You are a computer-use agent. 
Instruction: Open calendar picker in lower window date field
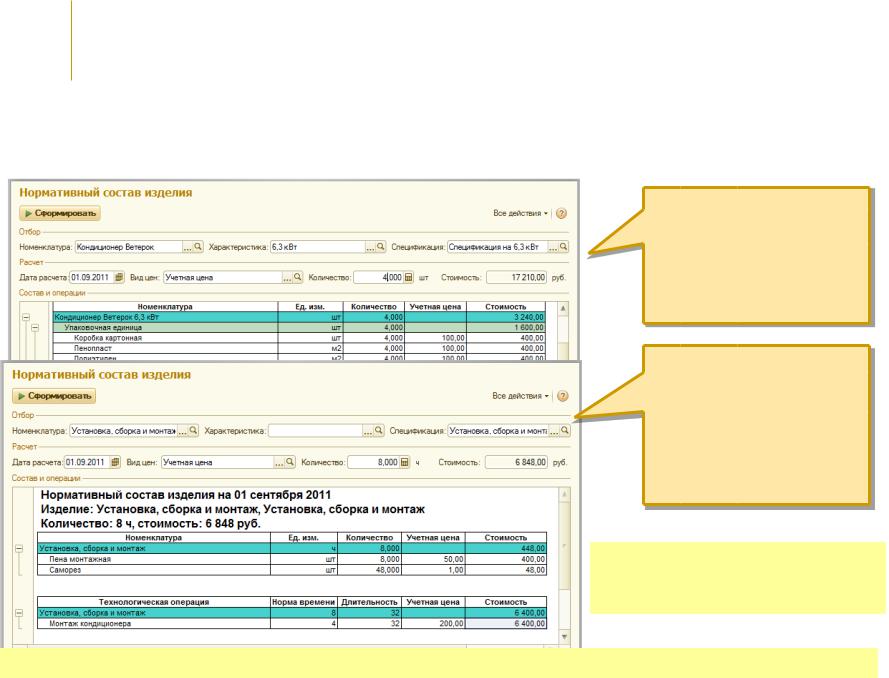[x=115, y=462]
